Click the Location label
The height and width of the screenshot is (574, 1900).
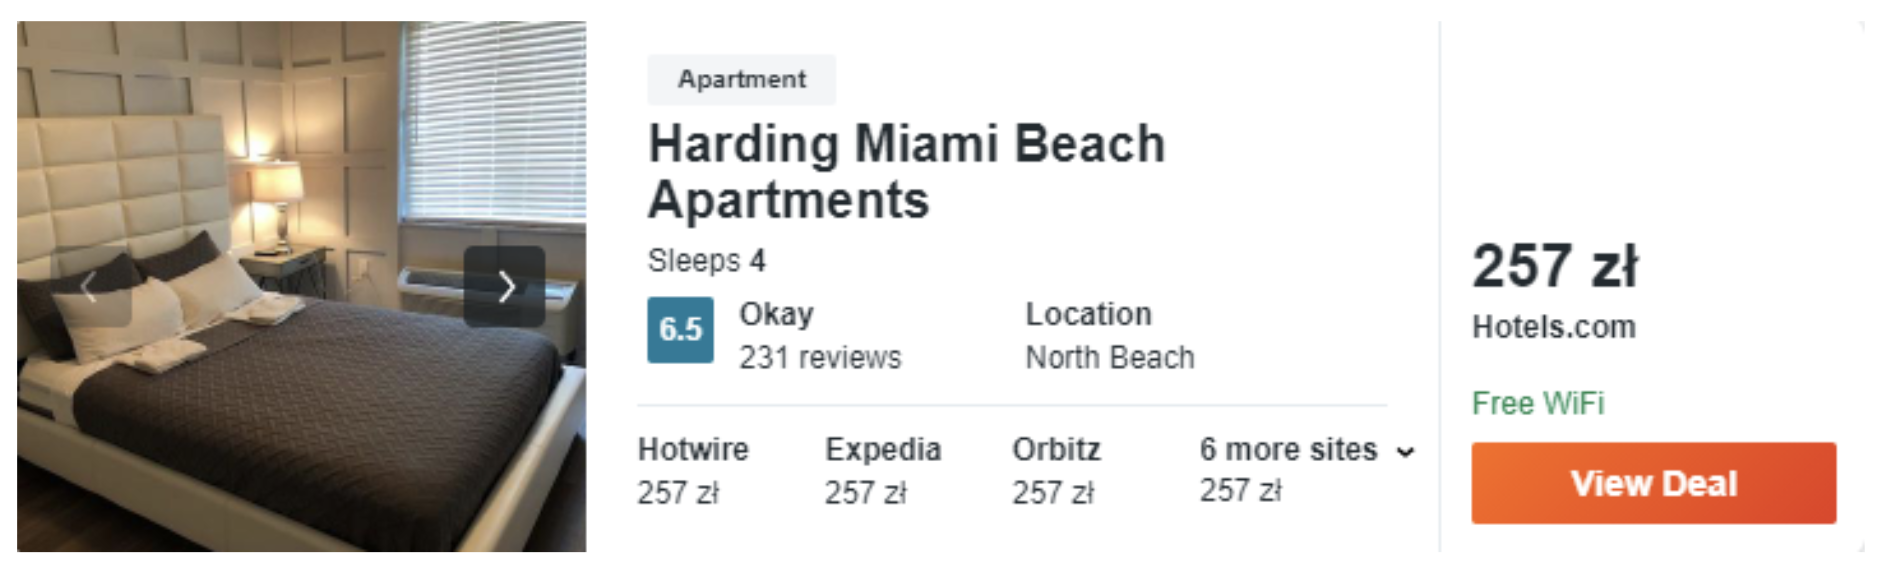1088,314
